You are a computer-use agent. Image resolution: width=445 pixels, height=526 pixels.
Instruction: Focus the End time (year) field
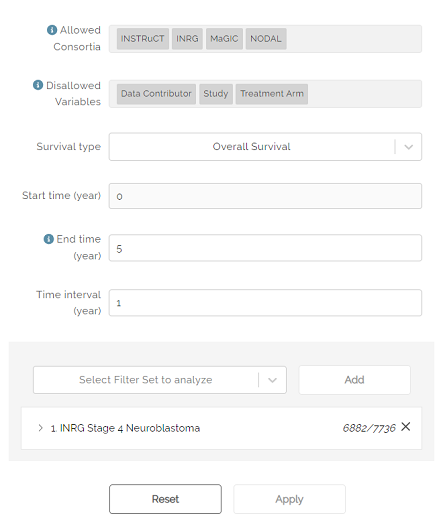[265, 248]
